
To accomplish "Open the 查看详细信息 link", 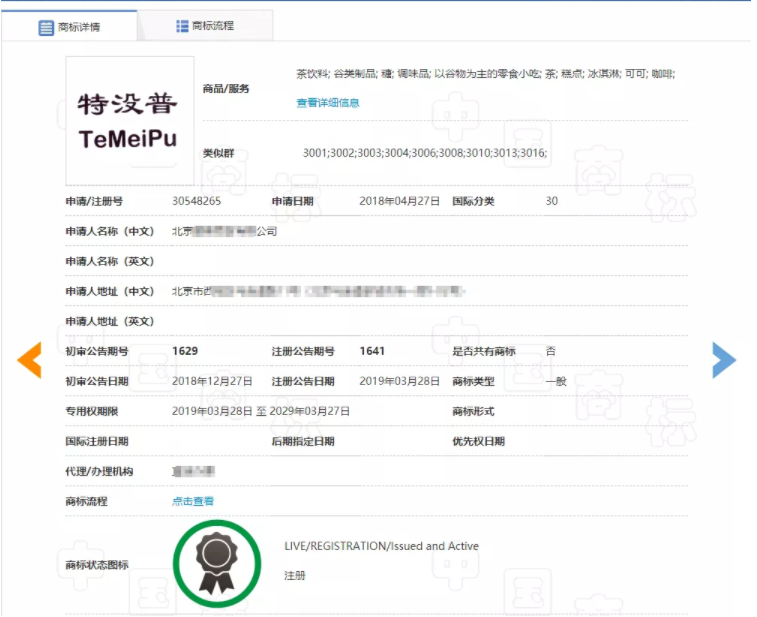I will [x=327, y=103].
